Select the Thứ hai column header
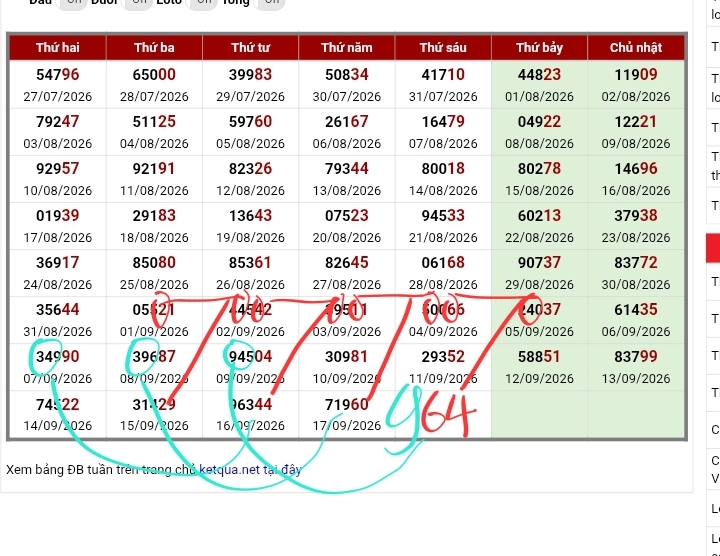The image size is (720, 556). 58,47
